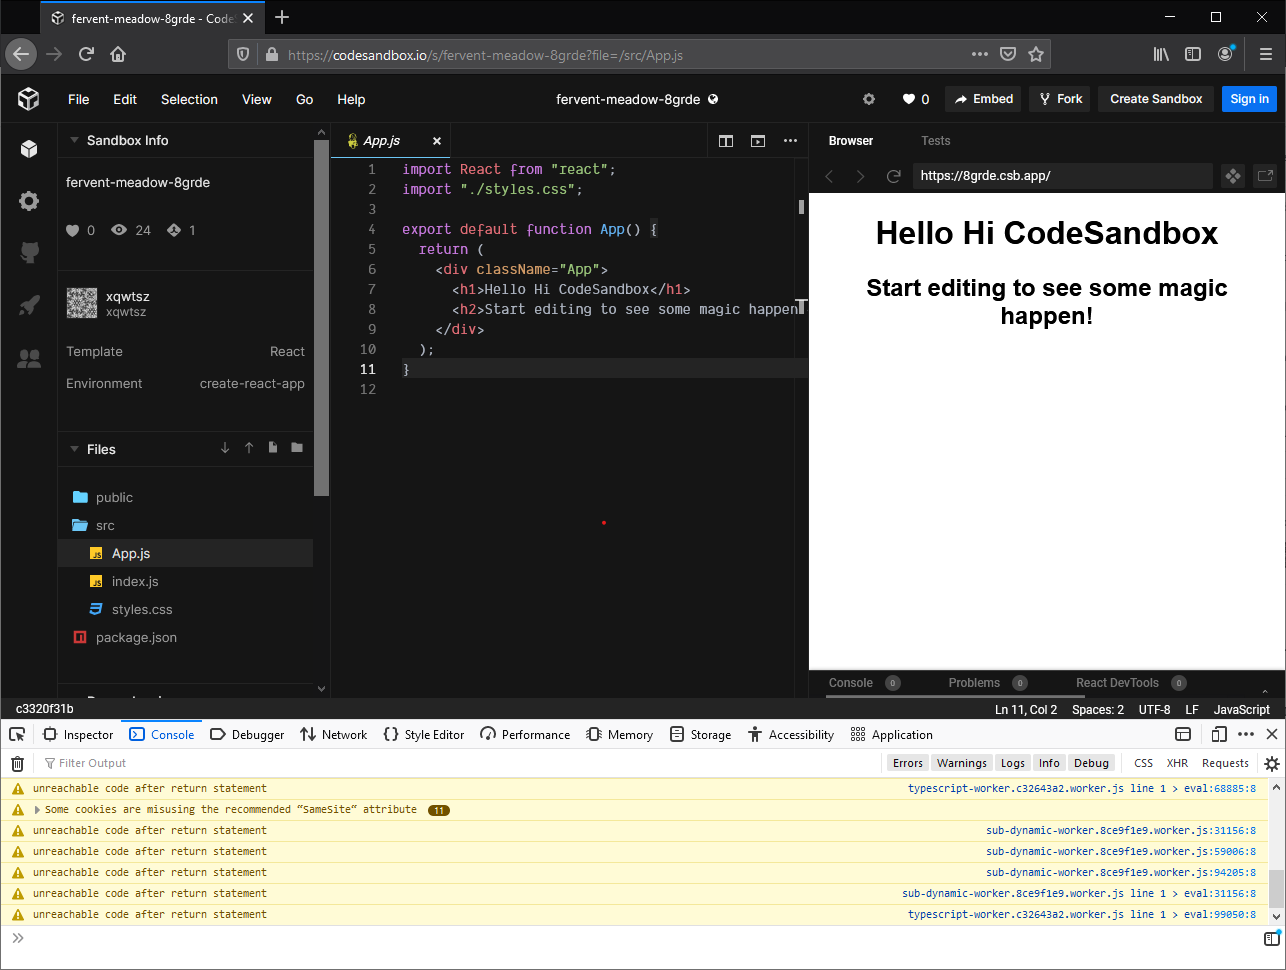Image resolution: width=1286 pixels, height=970 pixels.
Task: Toggle the split console sidebar icon
Action: click(1271, 939)
